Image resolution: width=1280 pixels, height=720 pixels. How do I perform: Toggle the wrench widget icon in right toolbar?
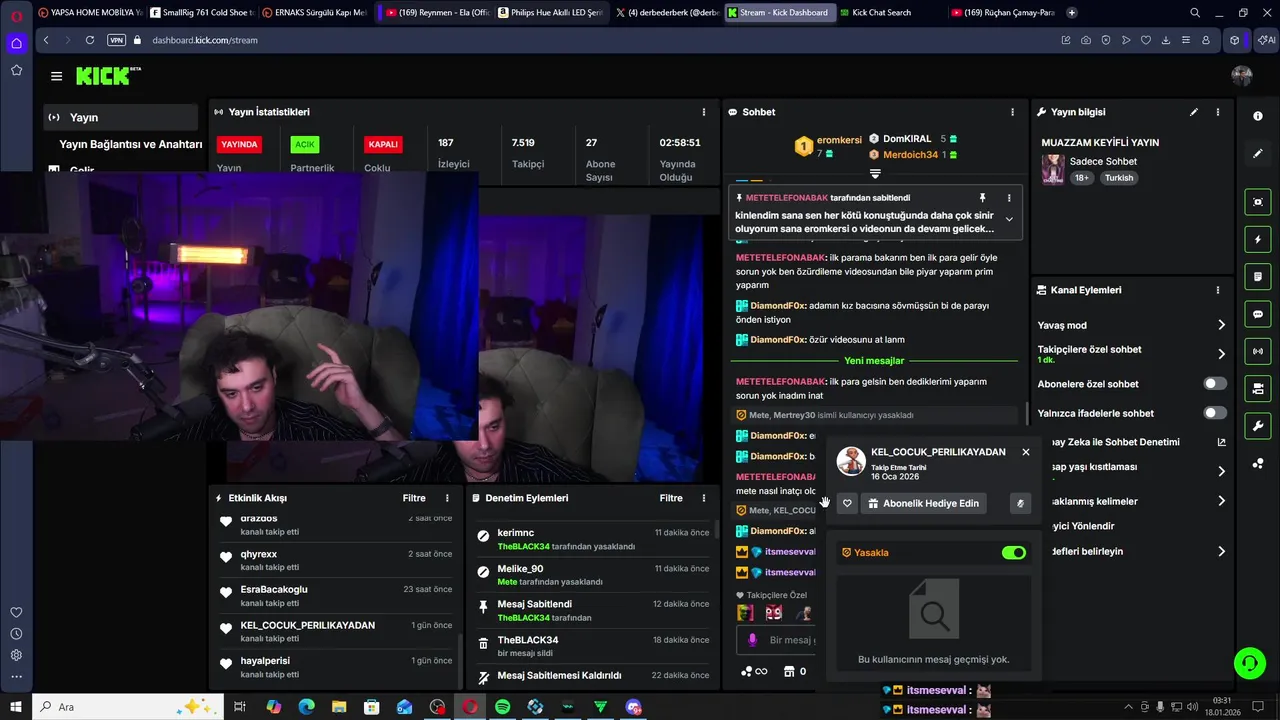1258,426
